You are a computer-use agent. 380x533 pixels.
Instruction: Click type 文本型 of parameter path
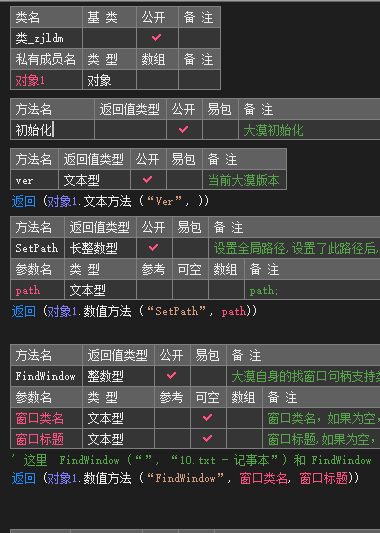point(101,290)
